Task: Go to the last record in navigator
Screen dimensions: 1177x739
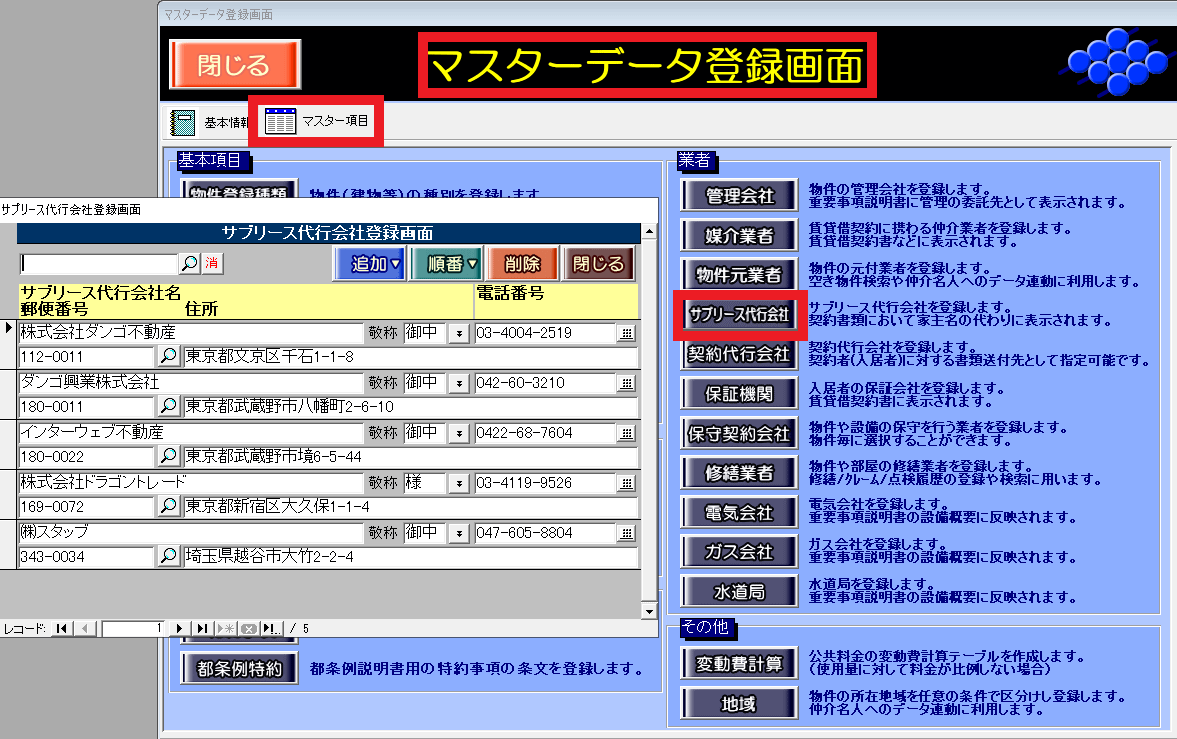Action: pyautogui.click(x=202, y=628)
